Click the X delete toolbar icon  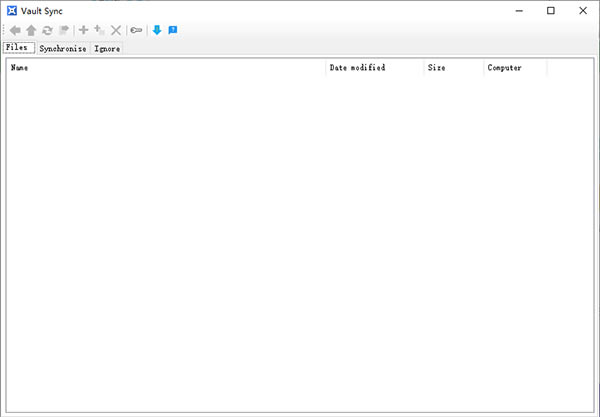(x=116, y=30)
